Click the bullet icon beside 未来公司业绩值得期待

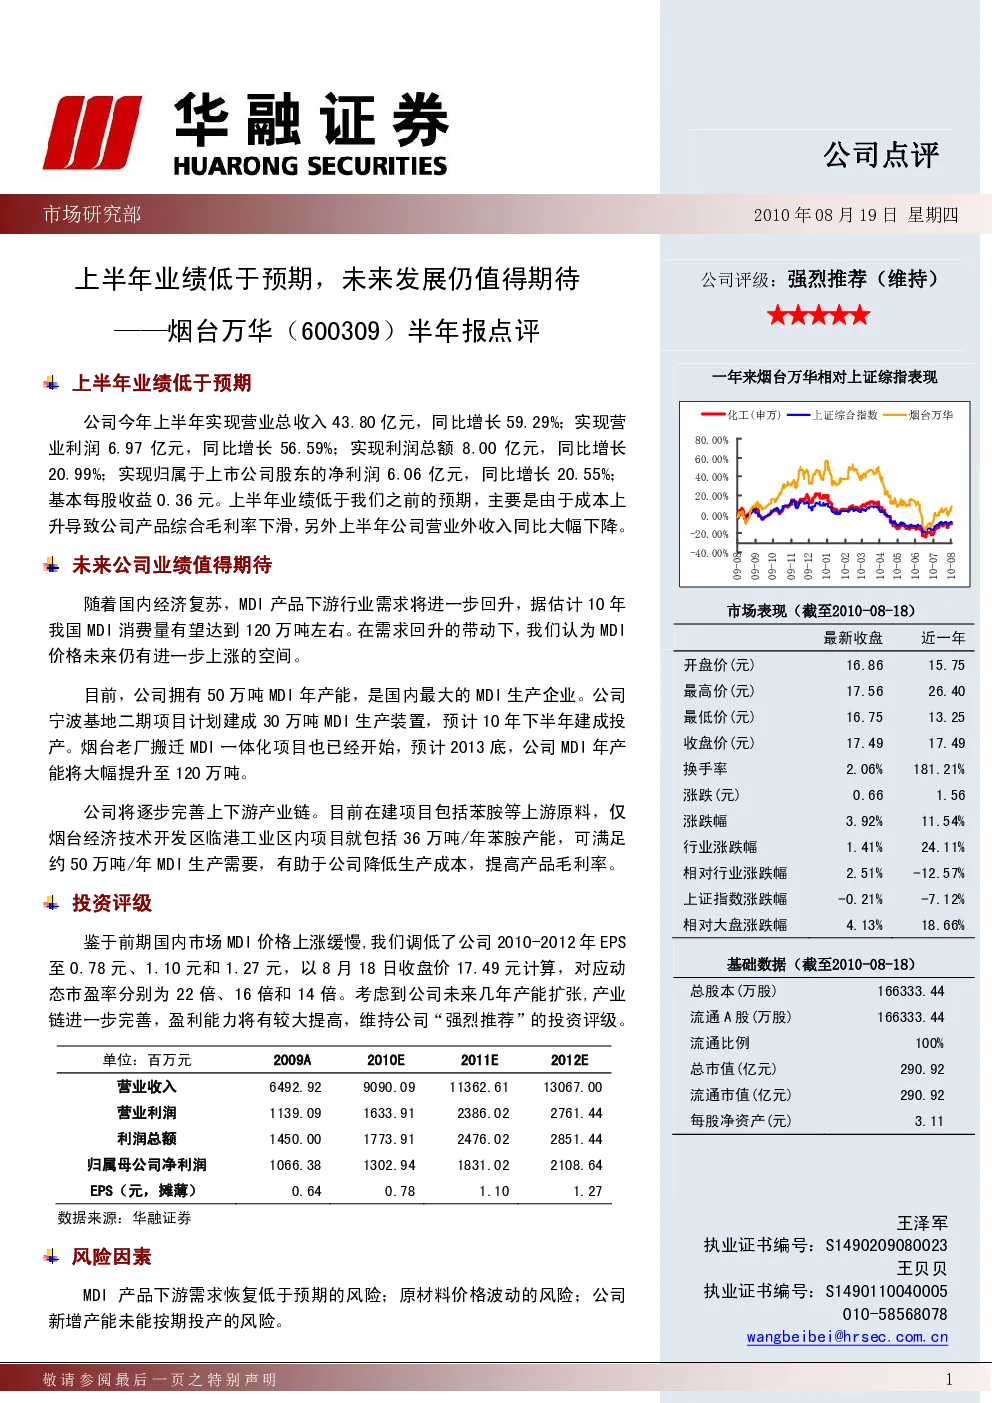(x=51, y=565)
